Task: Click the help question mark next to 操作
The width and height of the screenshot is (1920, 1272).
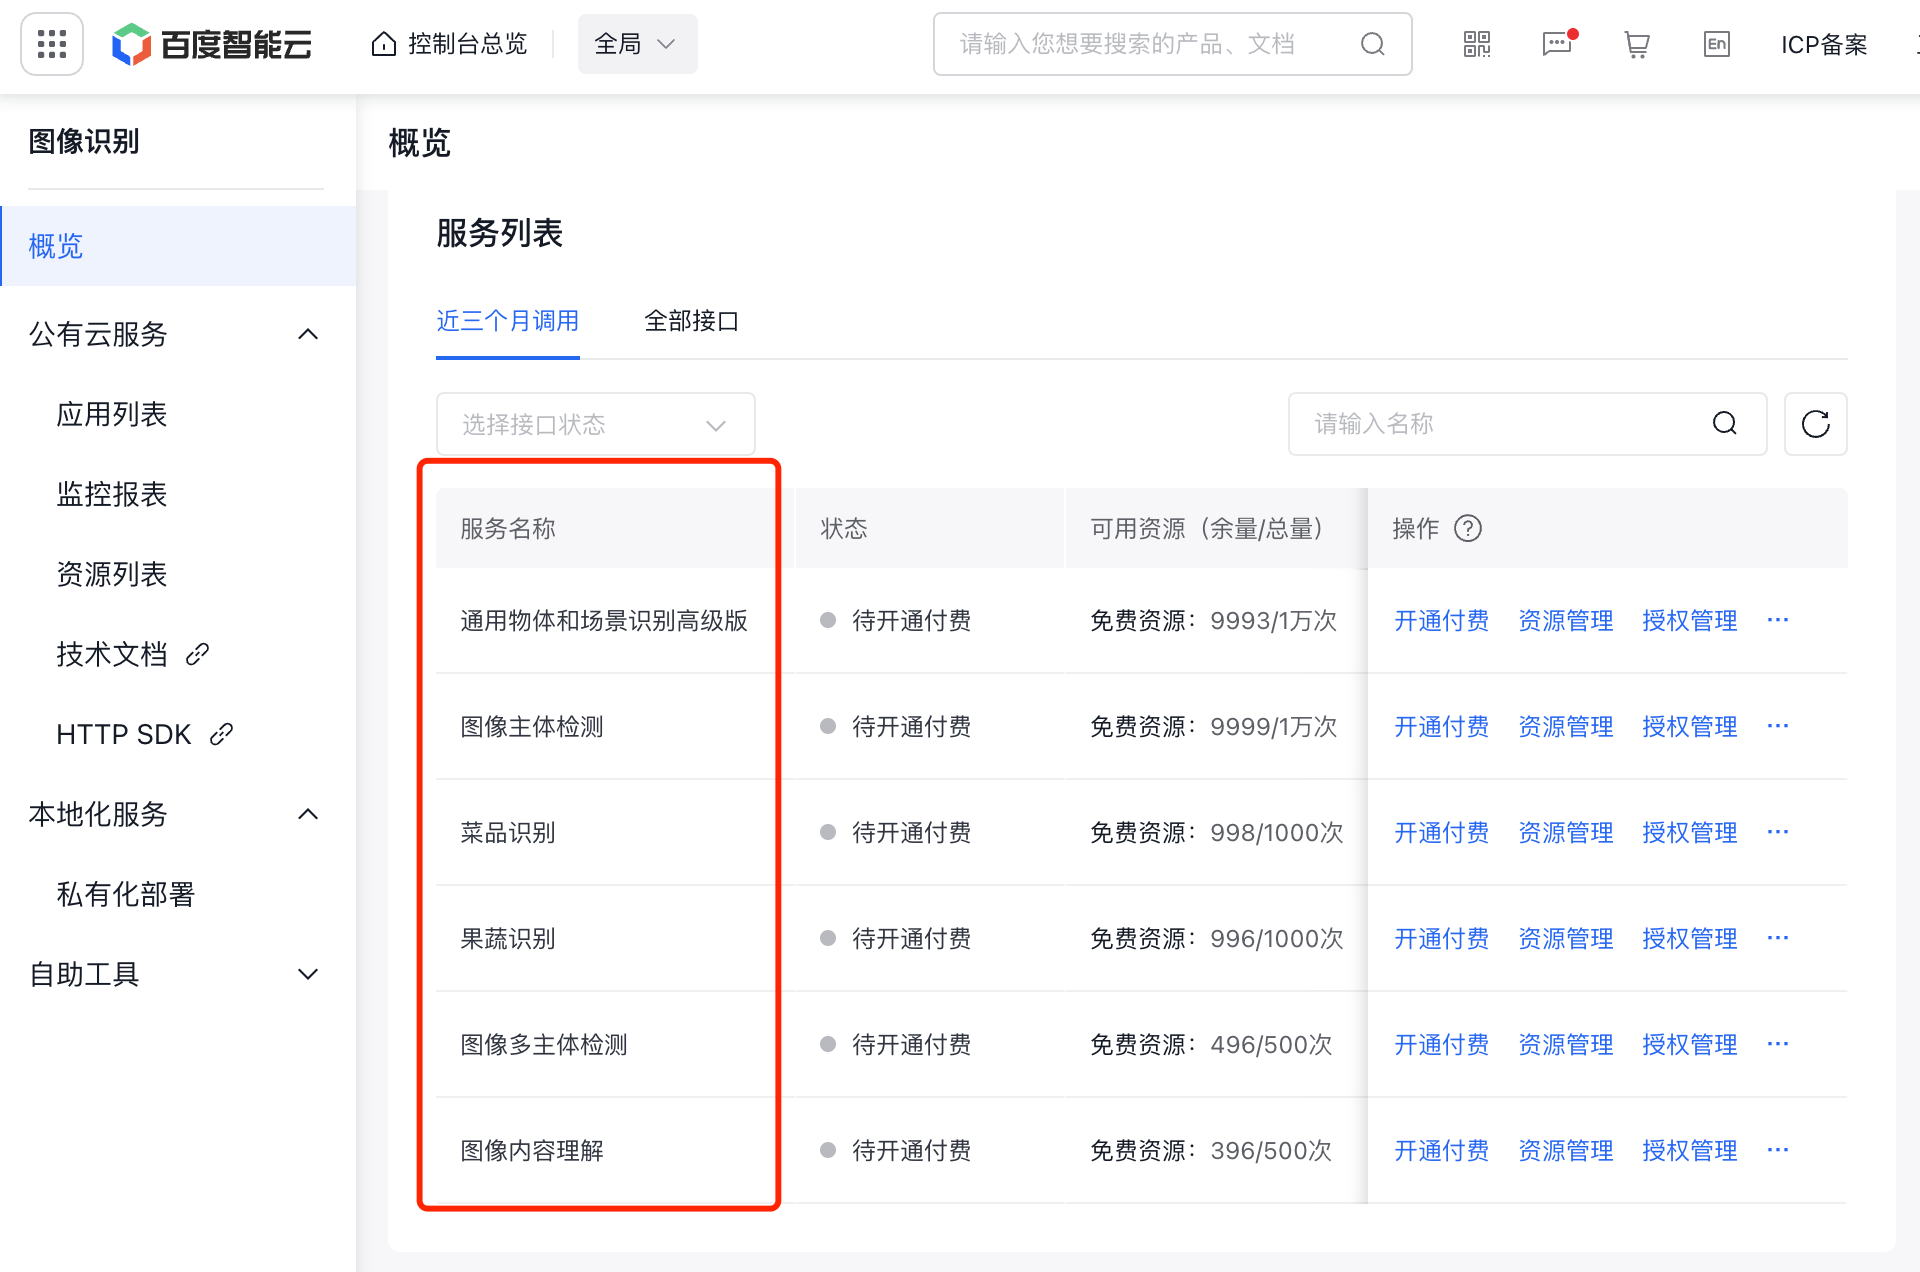Action: click(x=1467, y=528)
